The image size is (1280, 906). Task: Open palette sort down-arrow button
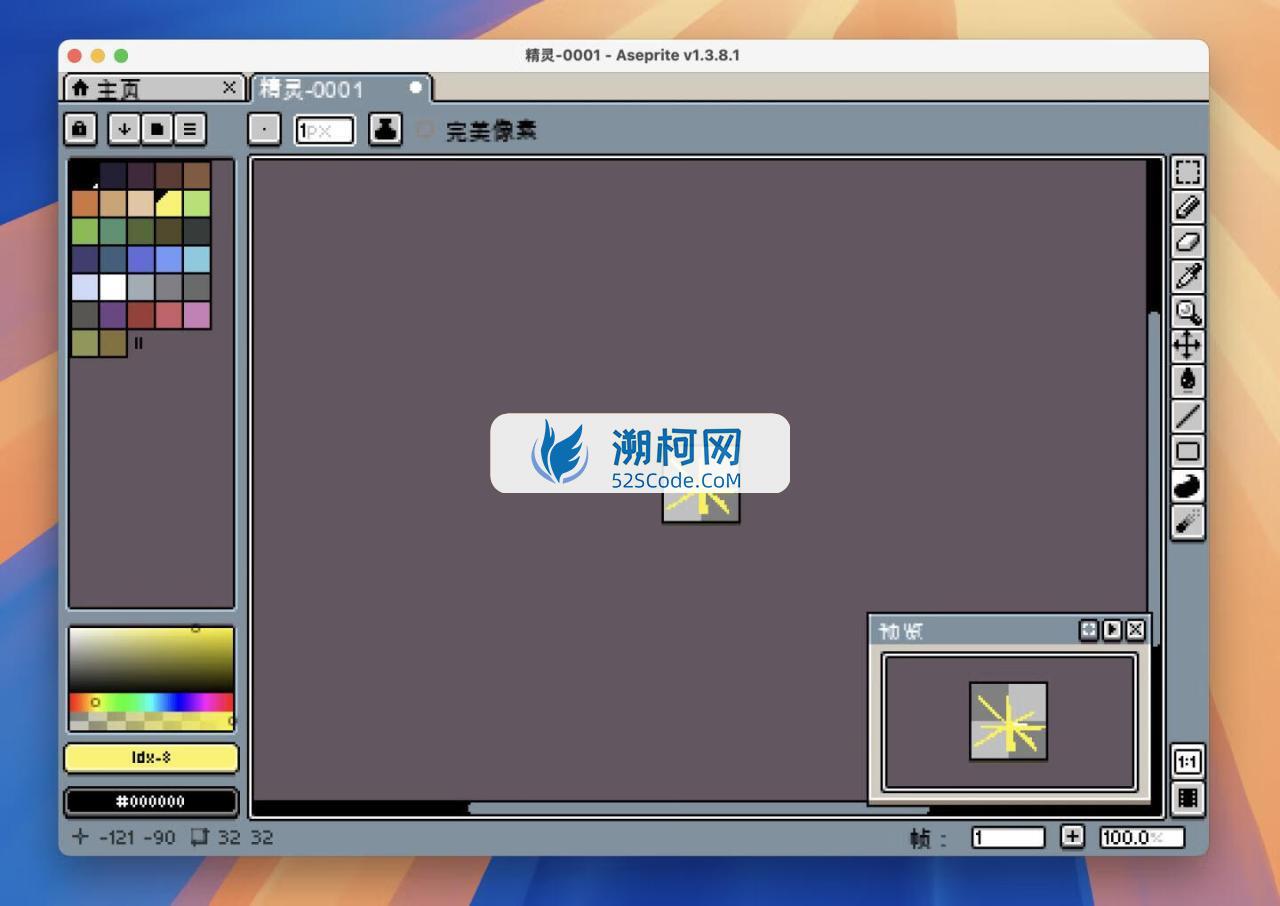(x=124, y=129)
